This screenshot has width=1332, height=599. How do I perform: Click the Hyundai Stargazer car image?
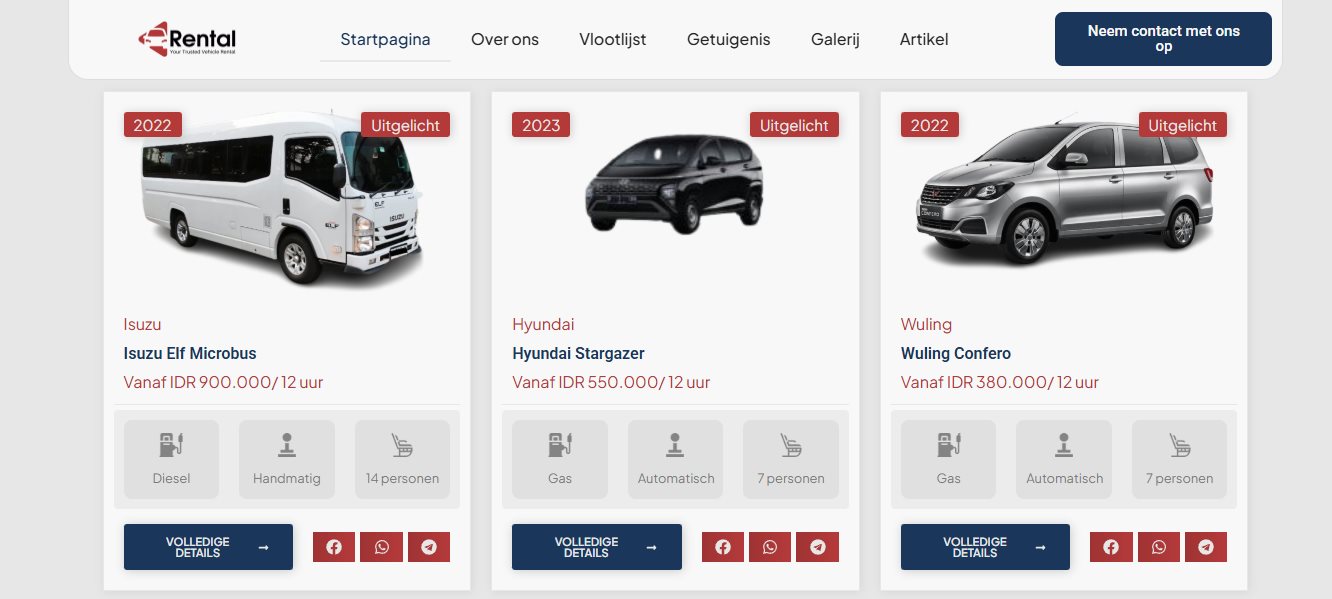(674, 185)
